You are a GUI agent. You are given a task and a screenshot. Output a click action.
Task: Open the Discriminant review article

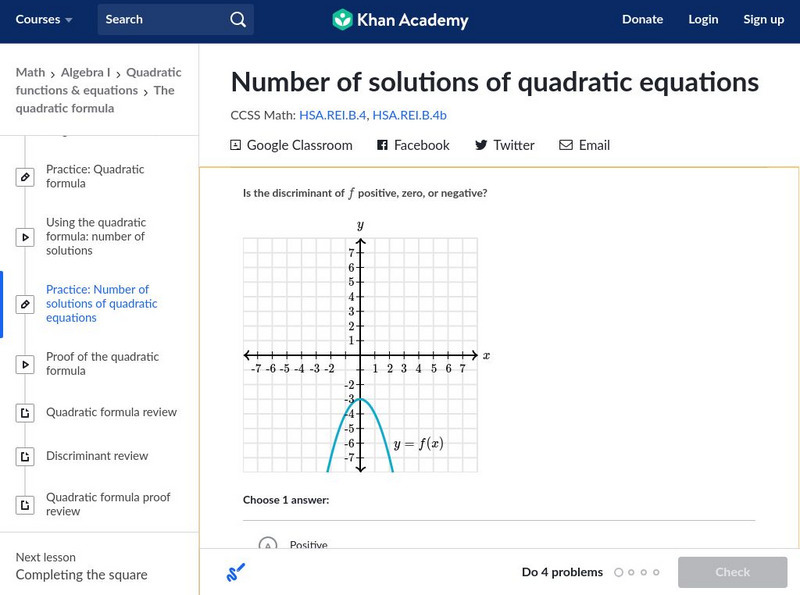click(97, 456)
